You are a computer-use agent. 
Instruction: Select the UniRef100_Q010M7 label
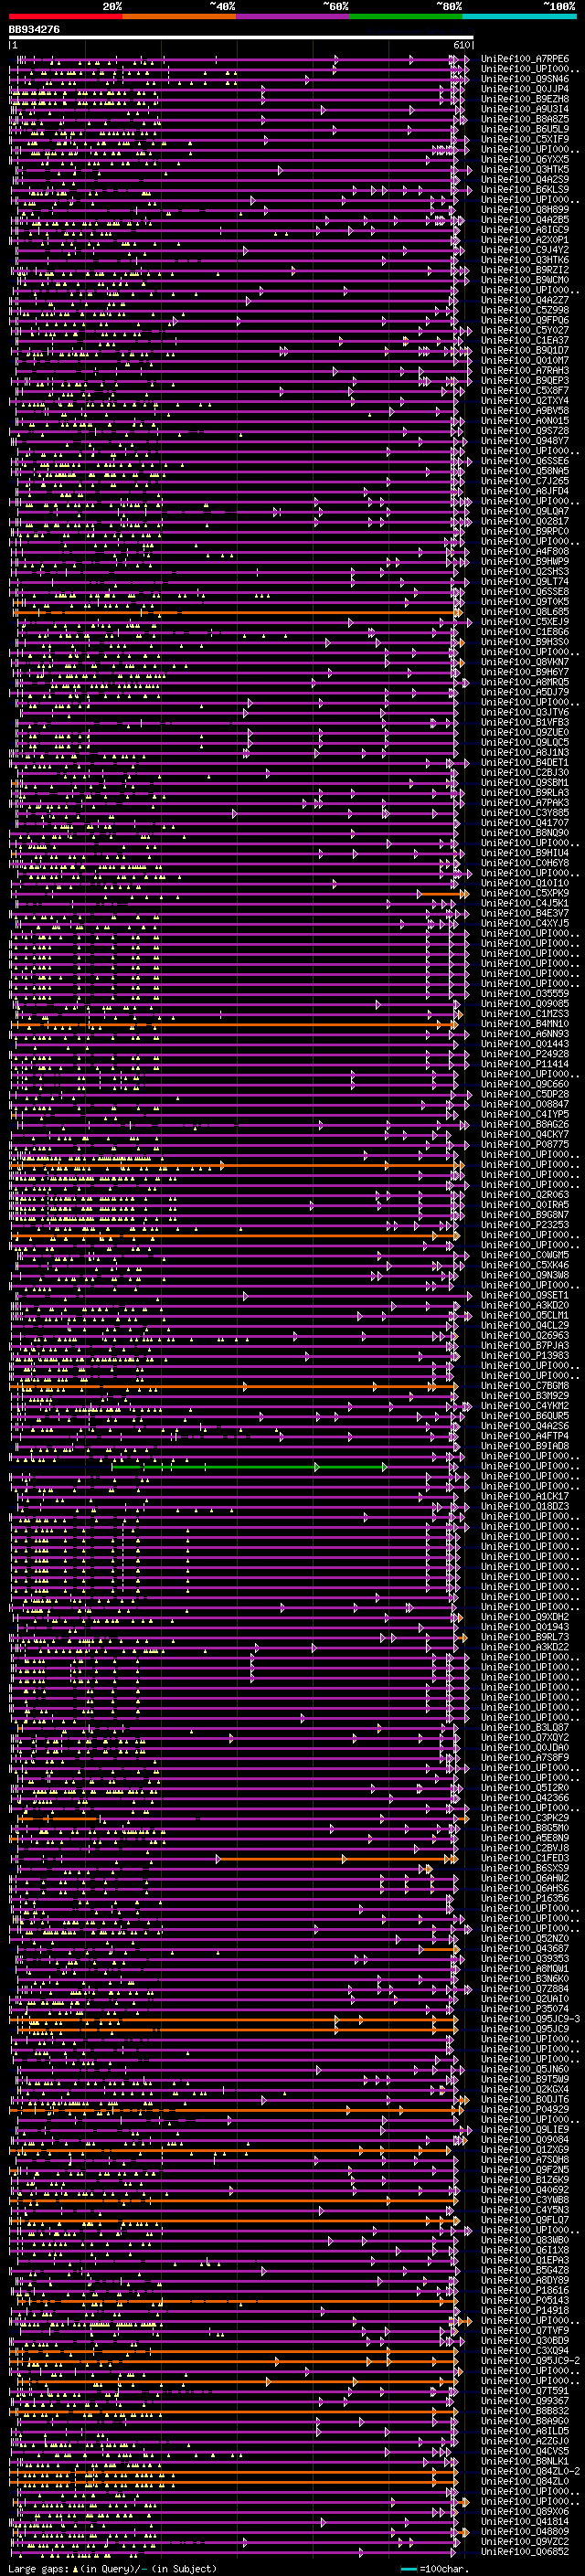click(x=525, y=360)
